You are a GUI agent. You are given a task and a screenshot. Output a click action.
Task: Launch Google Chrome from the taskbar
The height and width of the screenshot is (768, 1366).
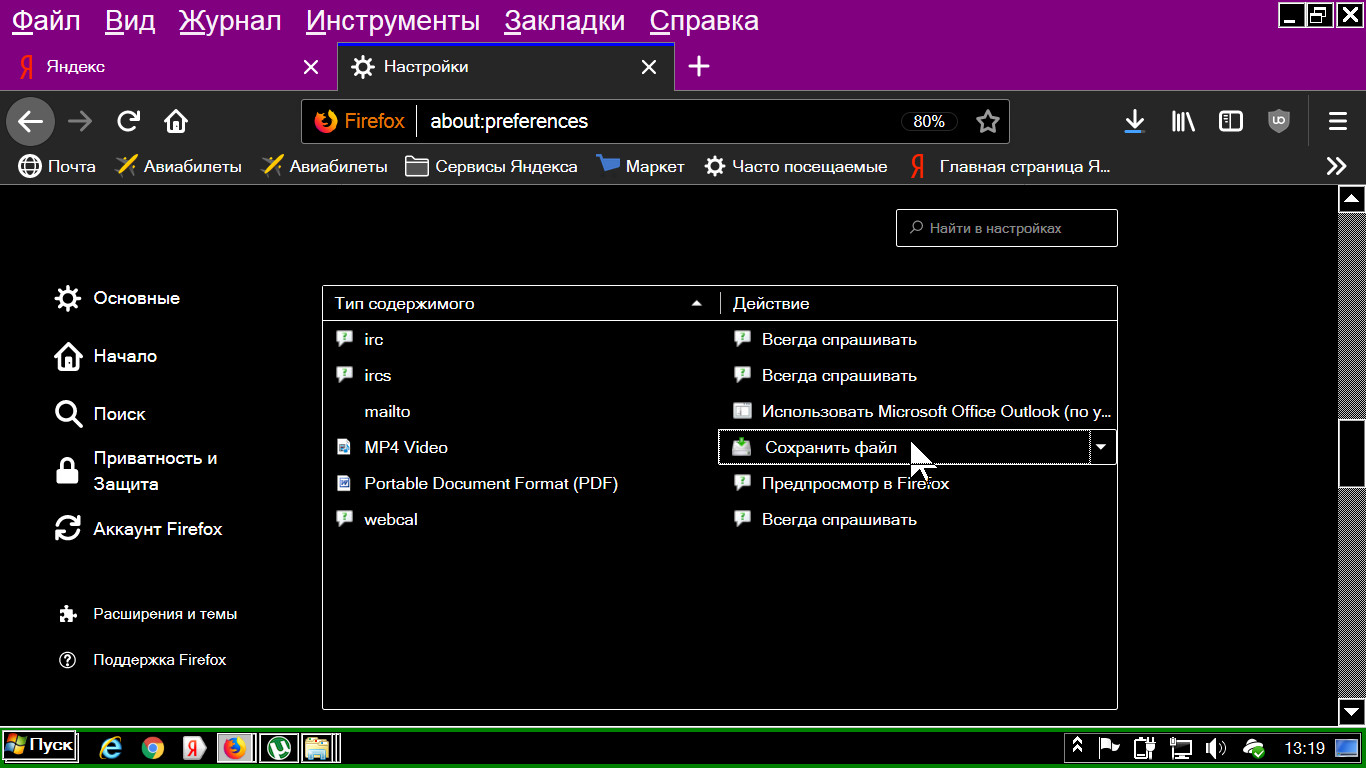click(x=153, y=747)
